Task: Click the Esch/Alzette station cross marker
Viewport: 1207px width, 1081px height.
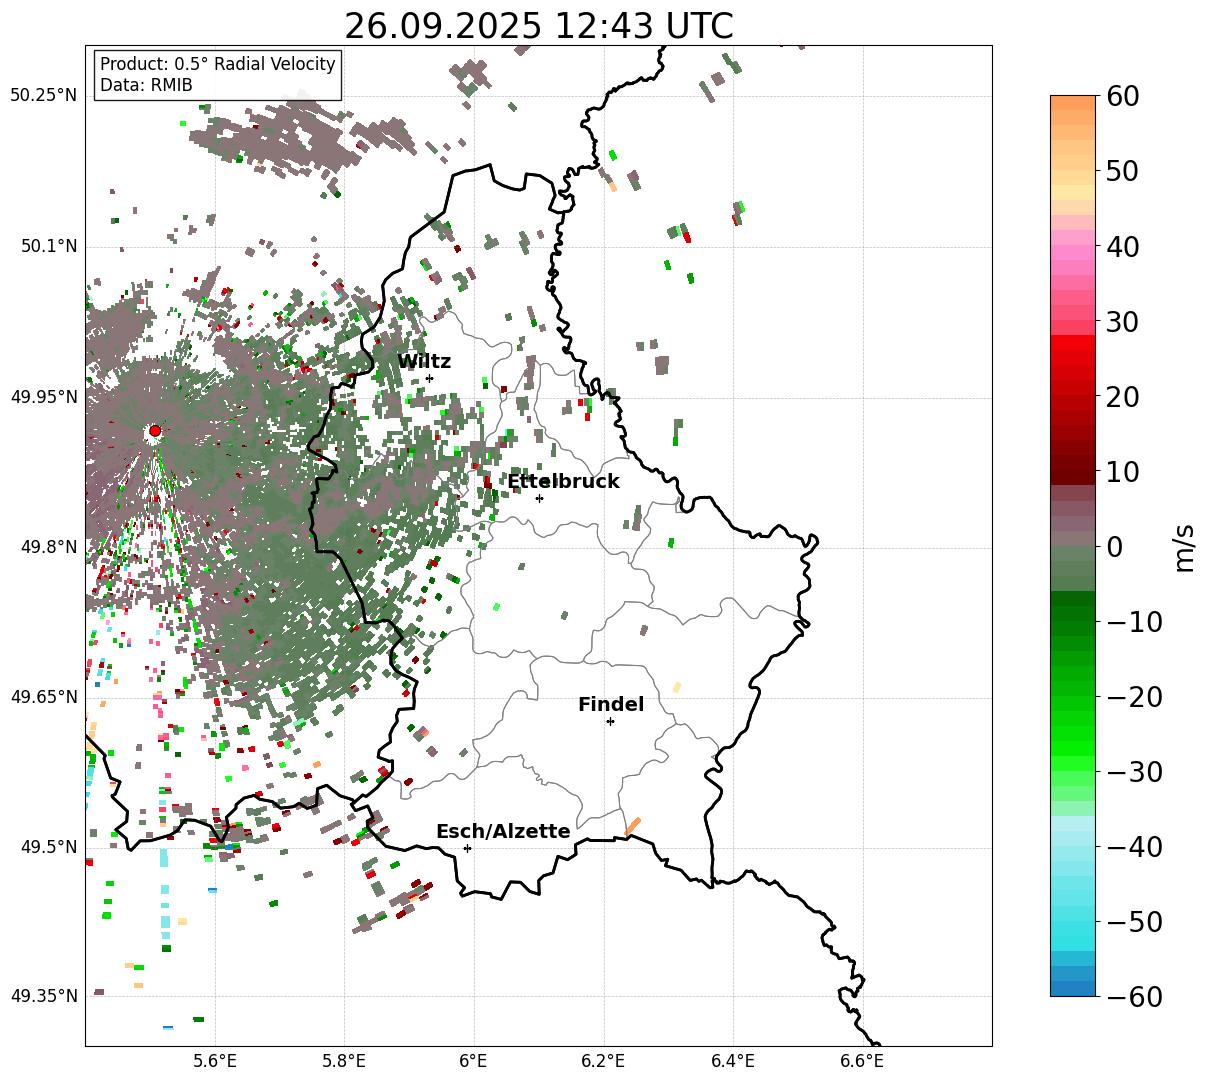Action: (467, 848)
